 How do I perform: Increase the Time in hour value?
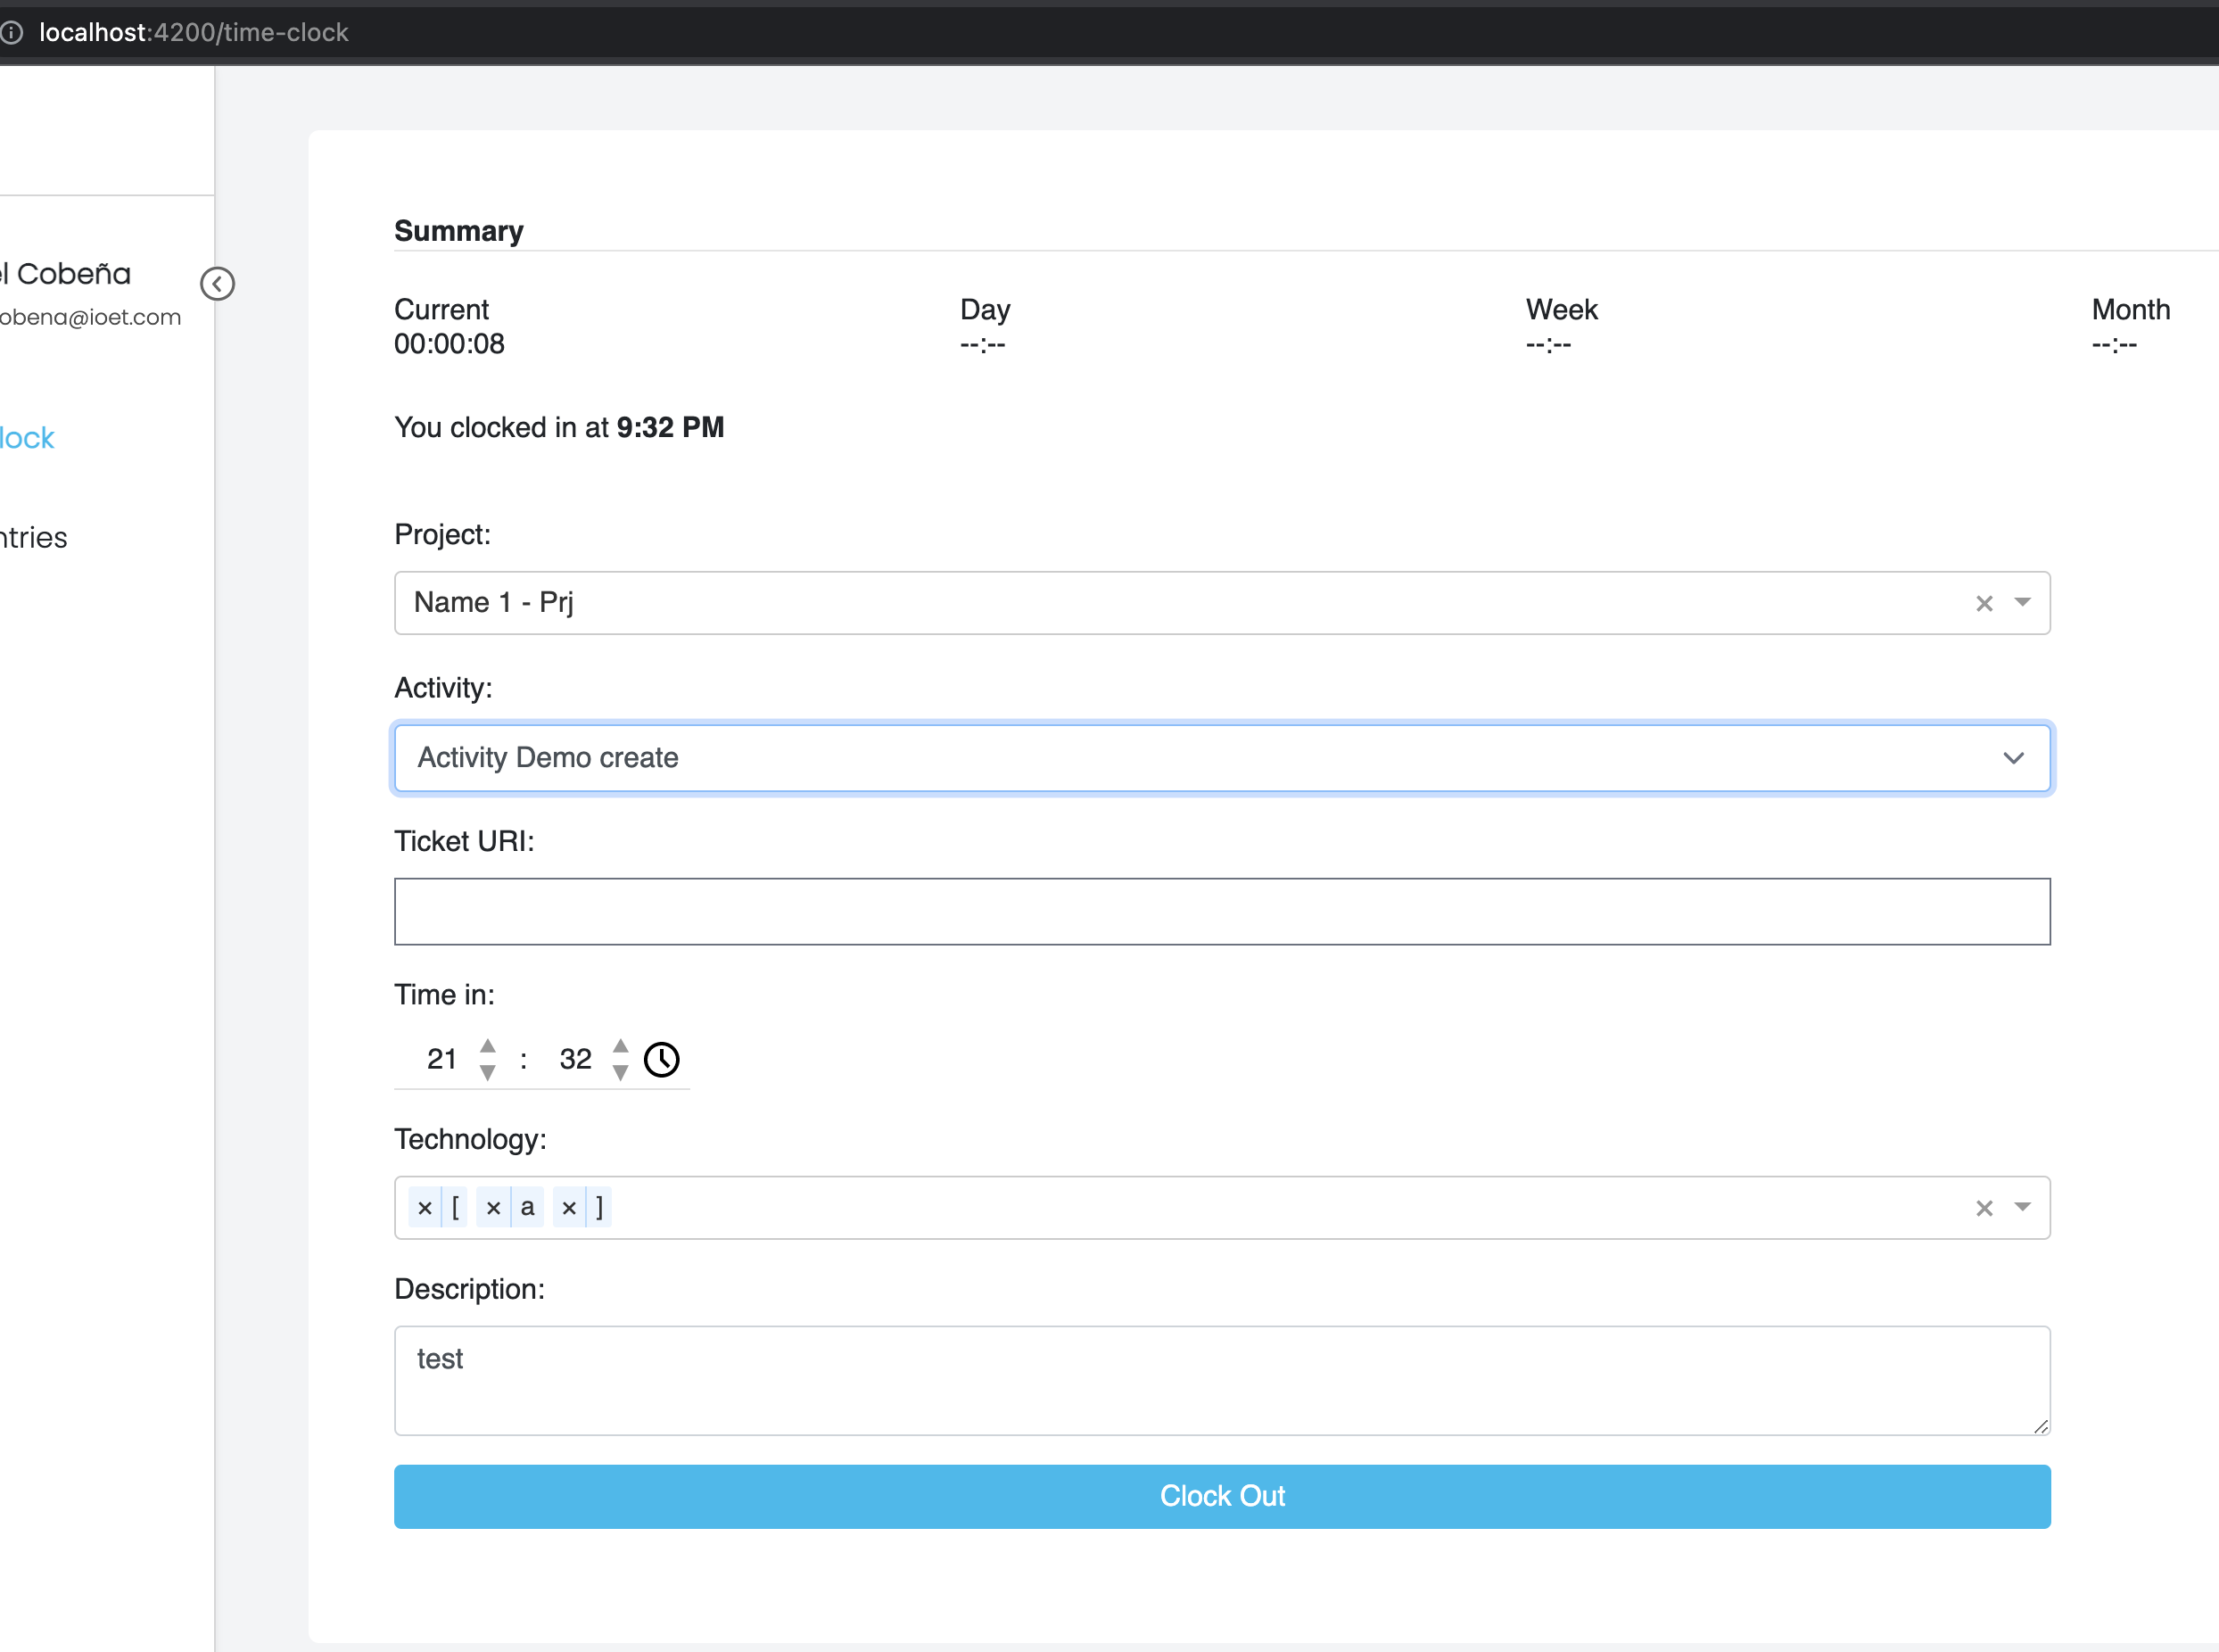(488, 1045)
